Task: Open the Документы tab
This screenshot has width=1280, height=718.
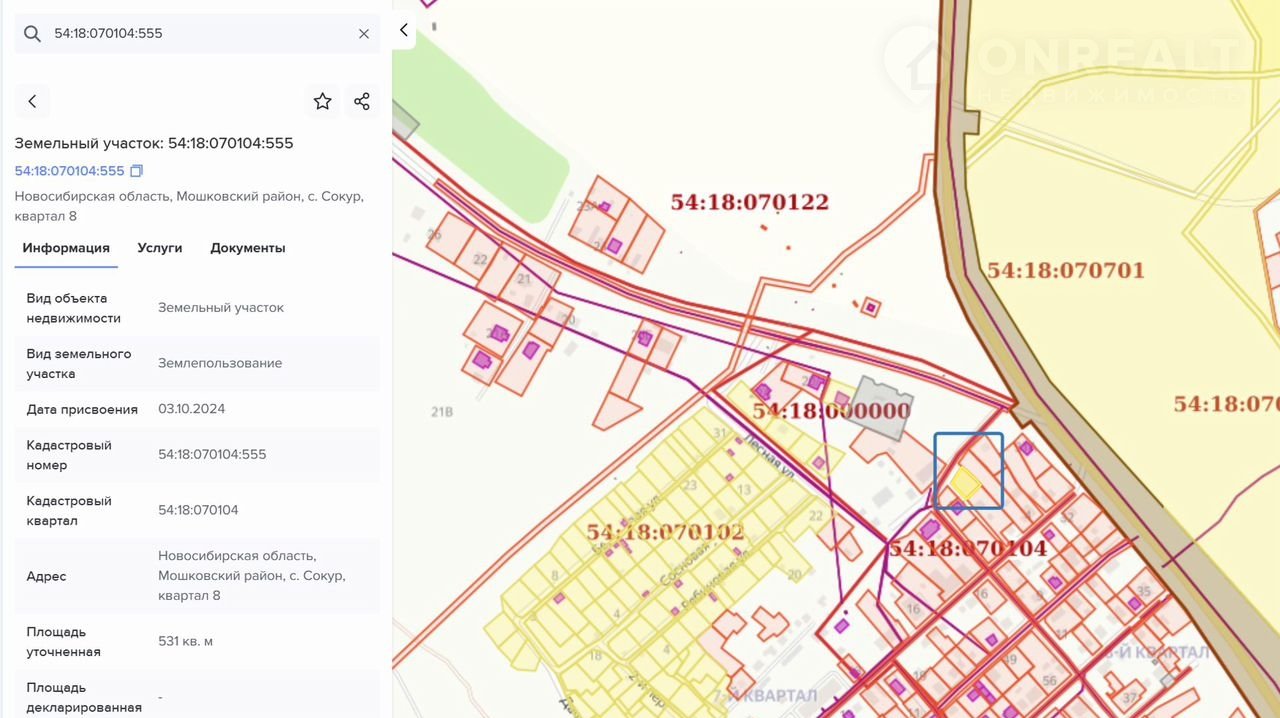Action: 247,248
